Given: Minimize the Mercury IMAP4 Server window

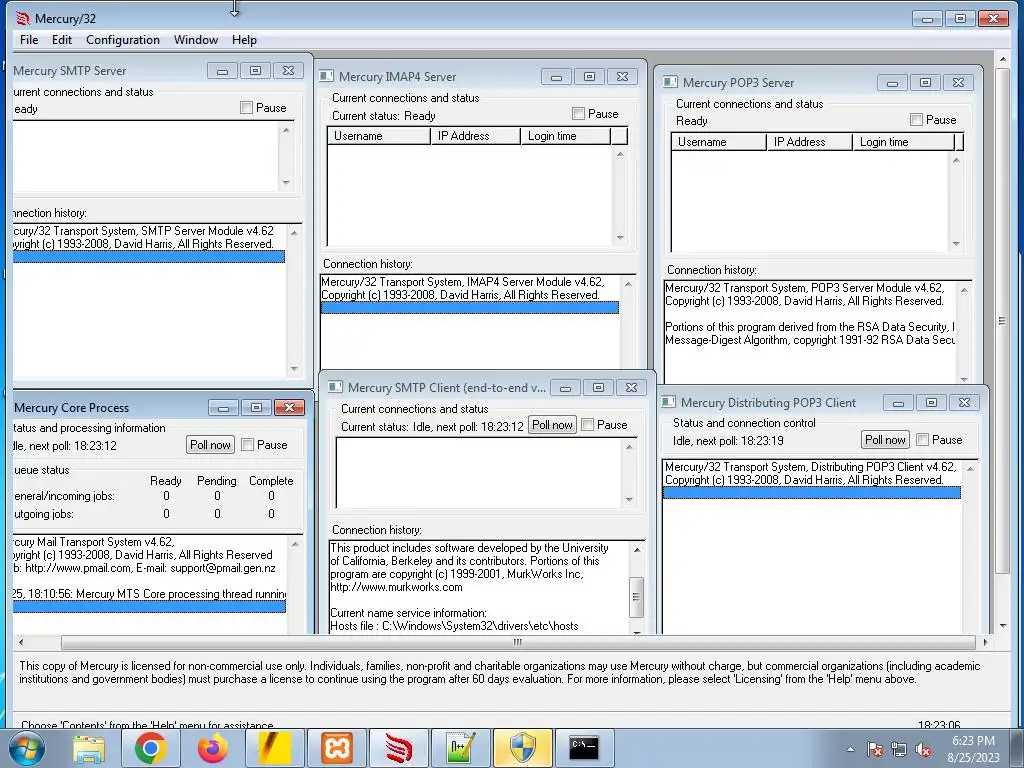Looking at the screenshot, I should pos(556,77).
